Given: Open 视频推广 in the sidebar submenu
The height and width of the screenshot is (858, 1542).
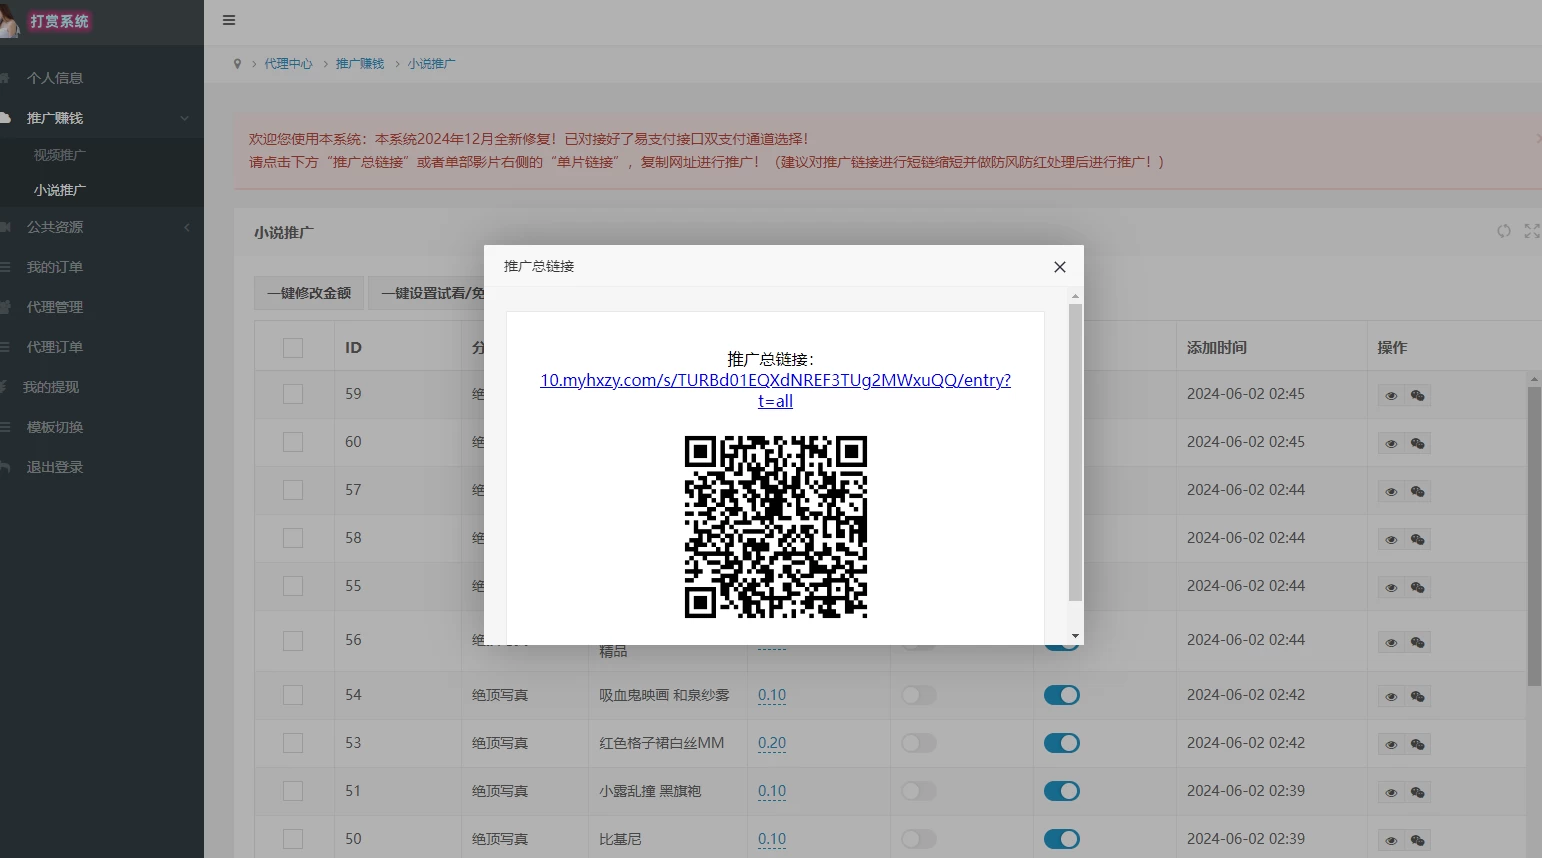Looking at the screenshot, I should 60,155.
